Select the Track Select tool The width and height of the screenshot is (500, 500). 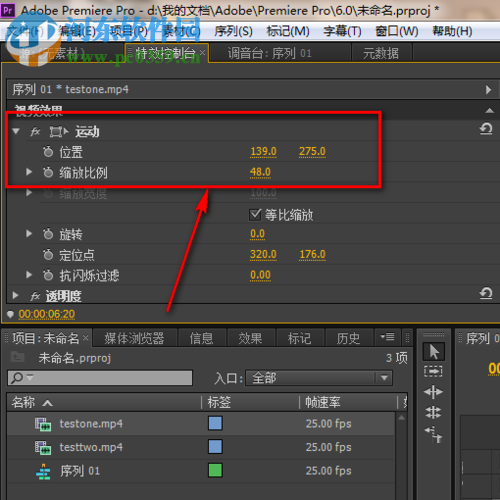[433, 371]
